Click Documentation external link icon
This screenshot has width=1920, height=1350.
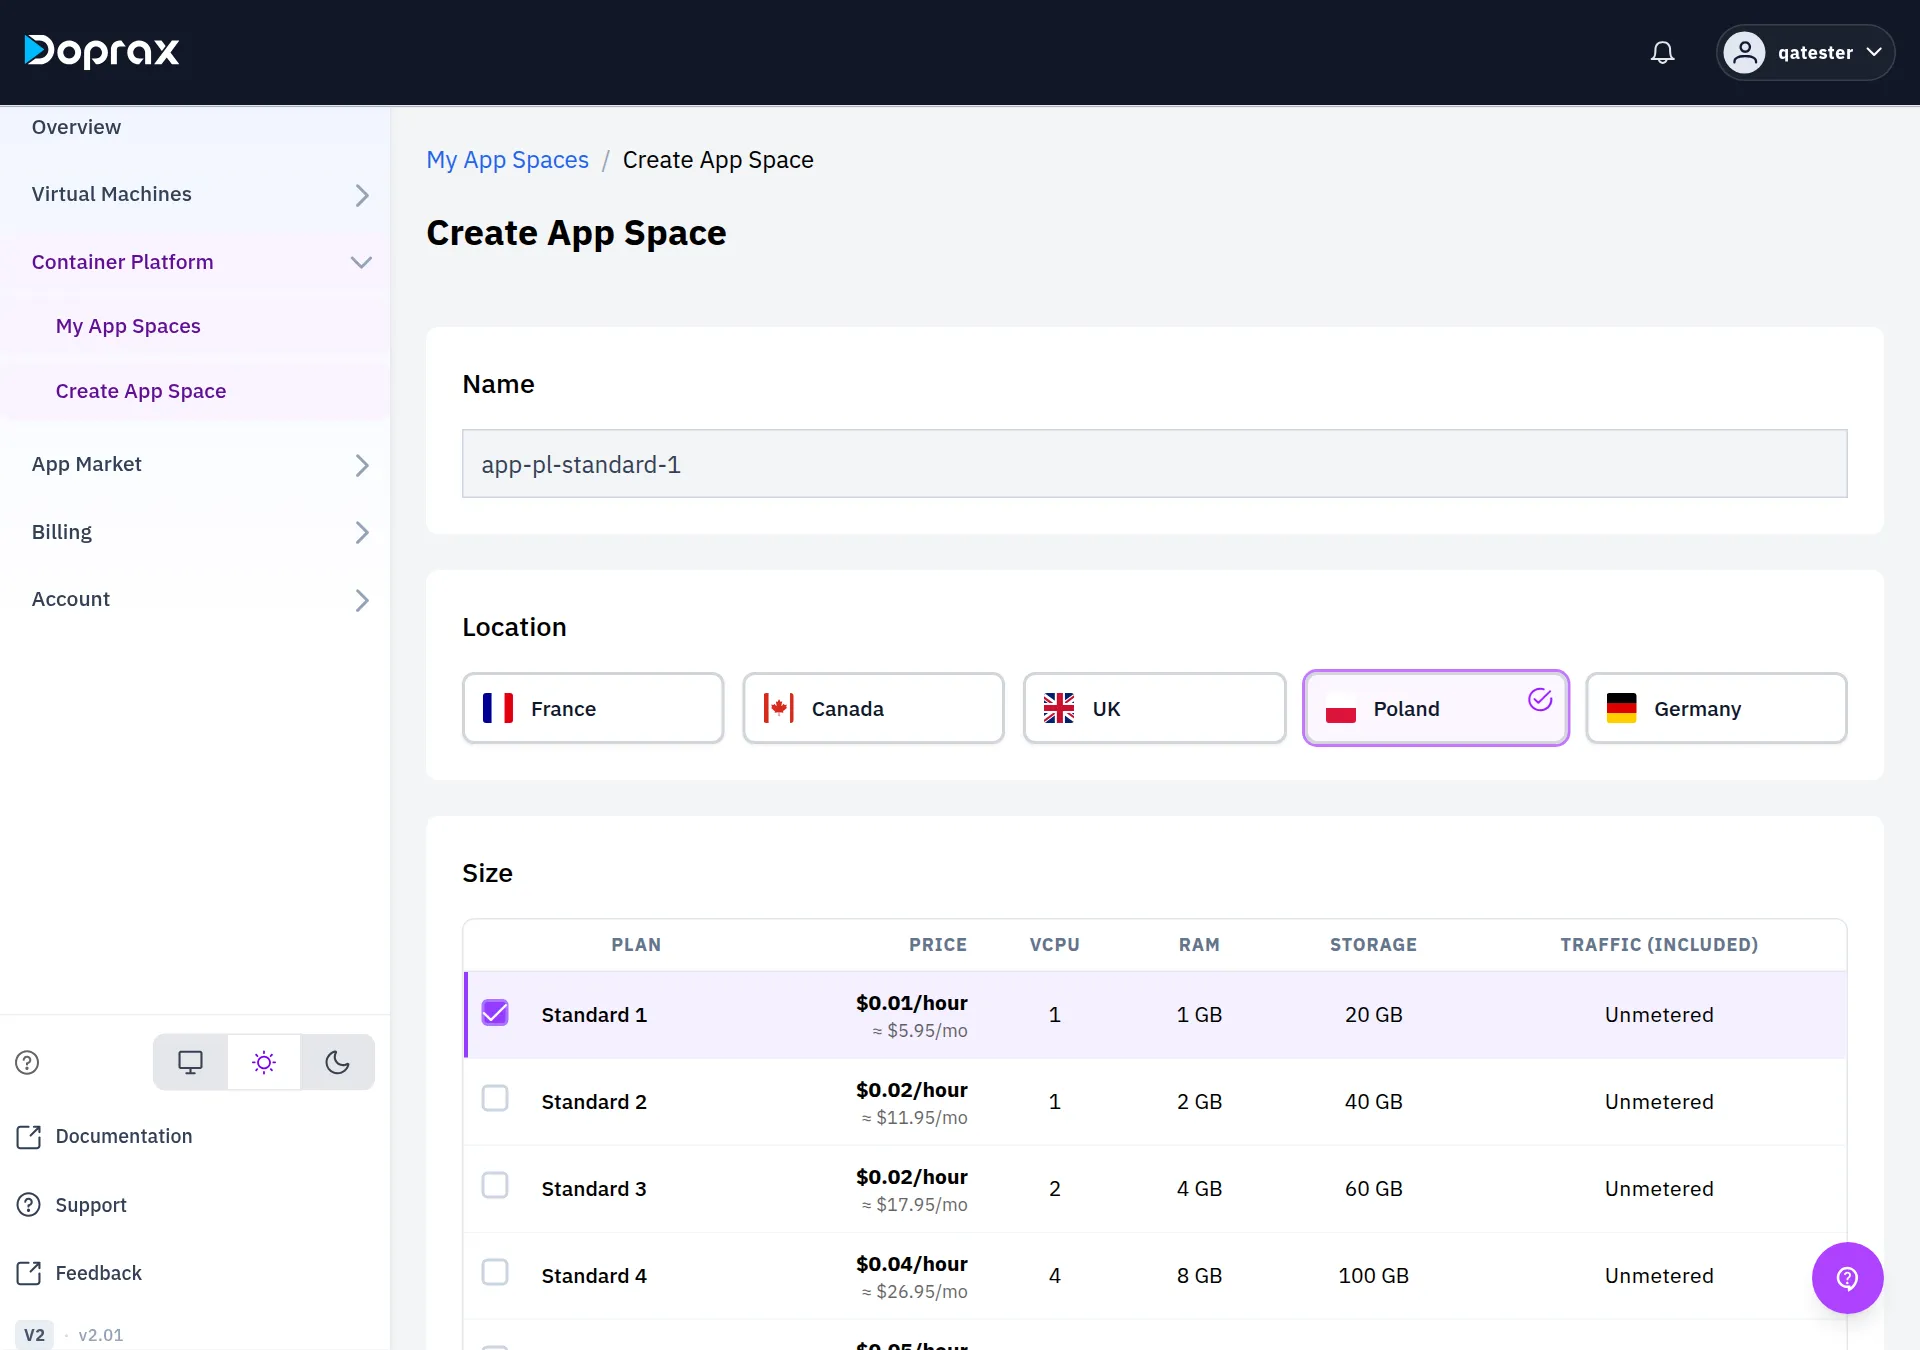point(29,1137)
